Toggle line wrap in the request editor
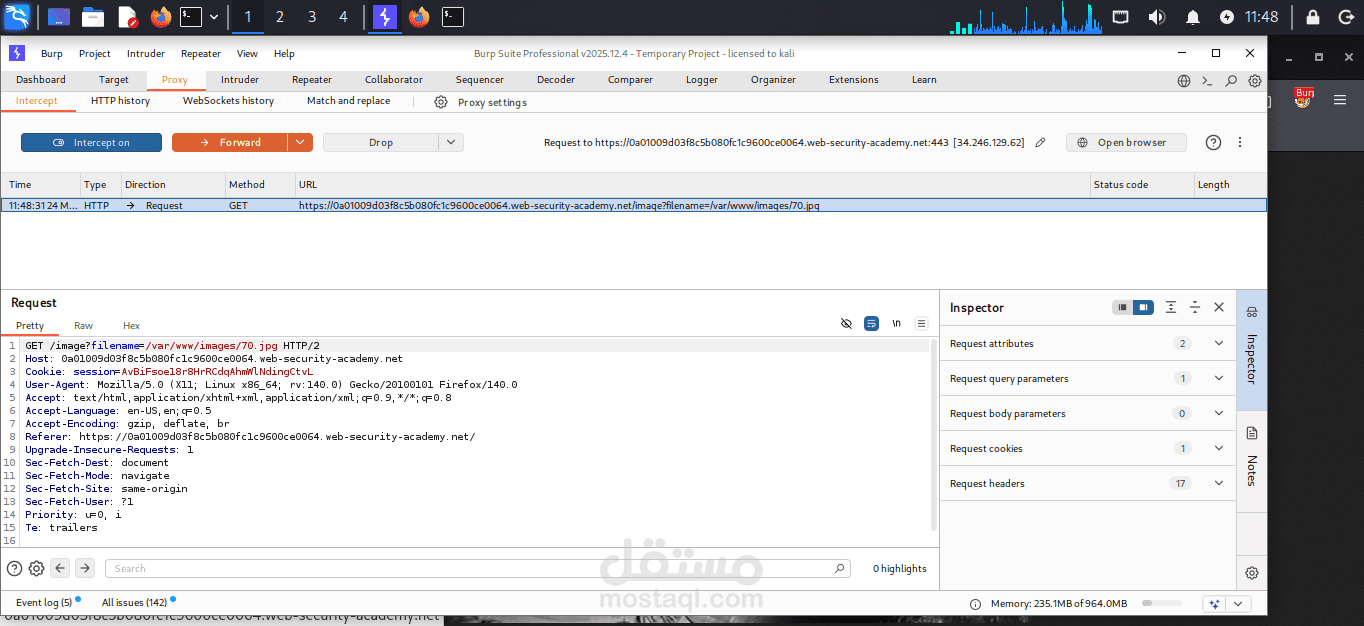The image size is (1364, 626). (x=871, y=324)
